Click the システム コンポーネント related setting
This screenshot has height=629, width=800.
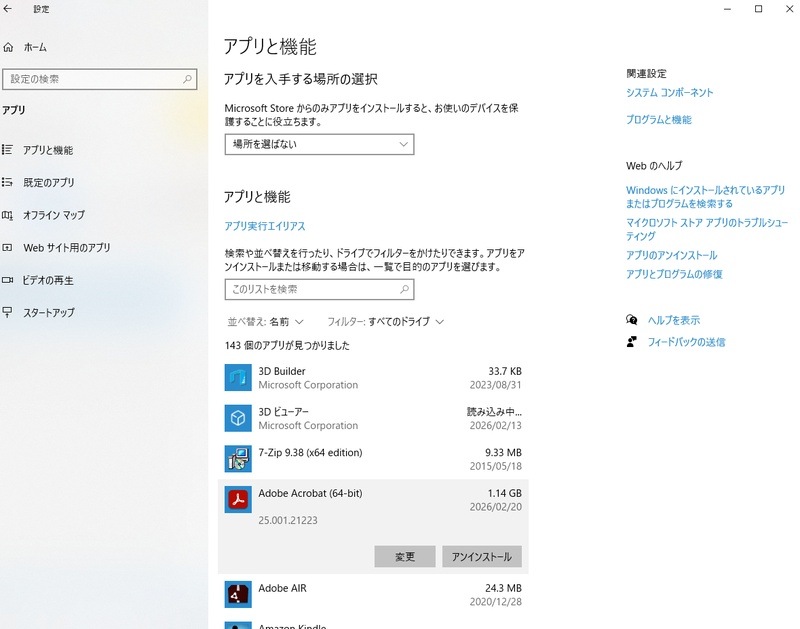pos(669,92)
